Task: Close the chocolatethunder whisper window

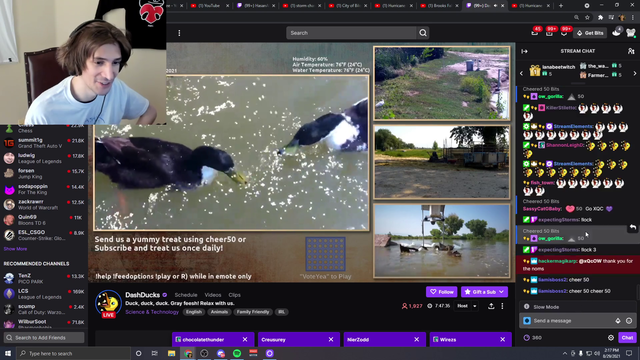Action: [x=245, y=340]
